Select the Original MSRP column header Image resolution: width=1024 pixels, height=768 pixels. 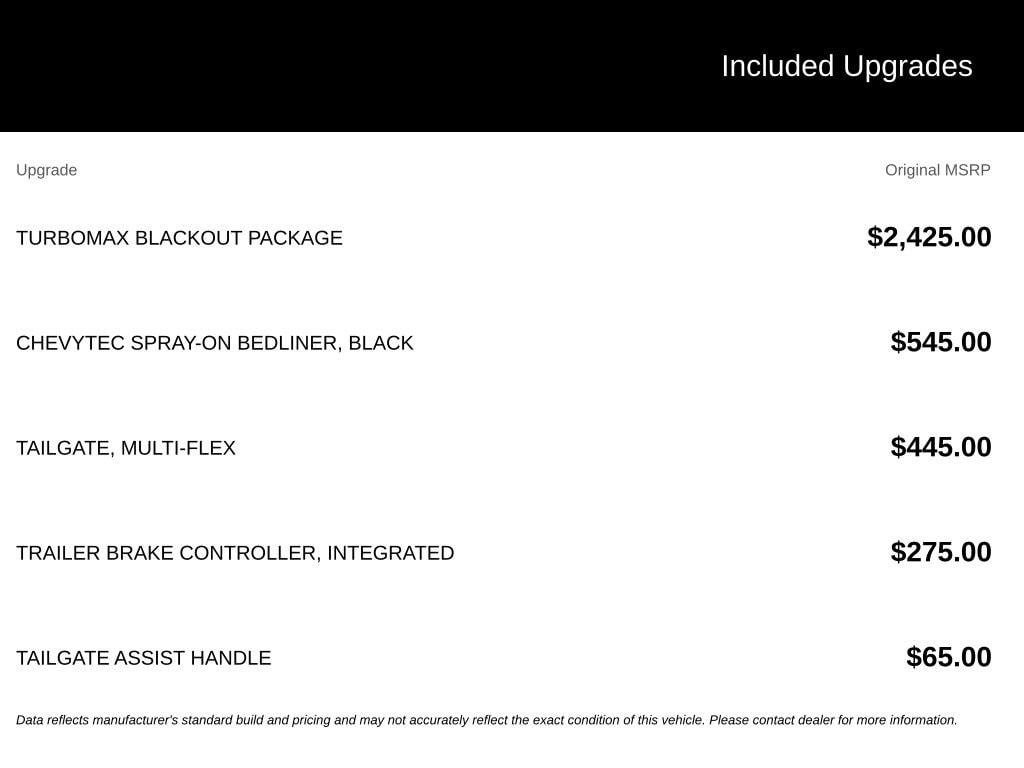(x=937, y=170)
